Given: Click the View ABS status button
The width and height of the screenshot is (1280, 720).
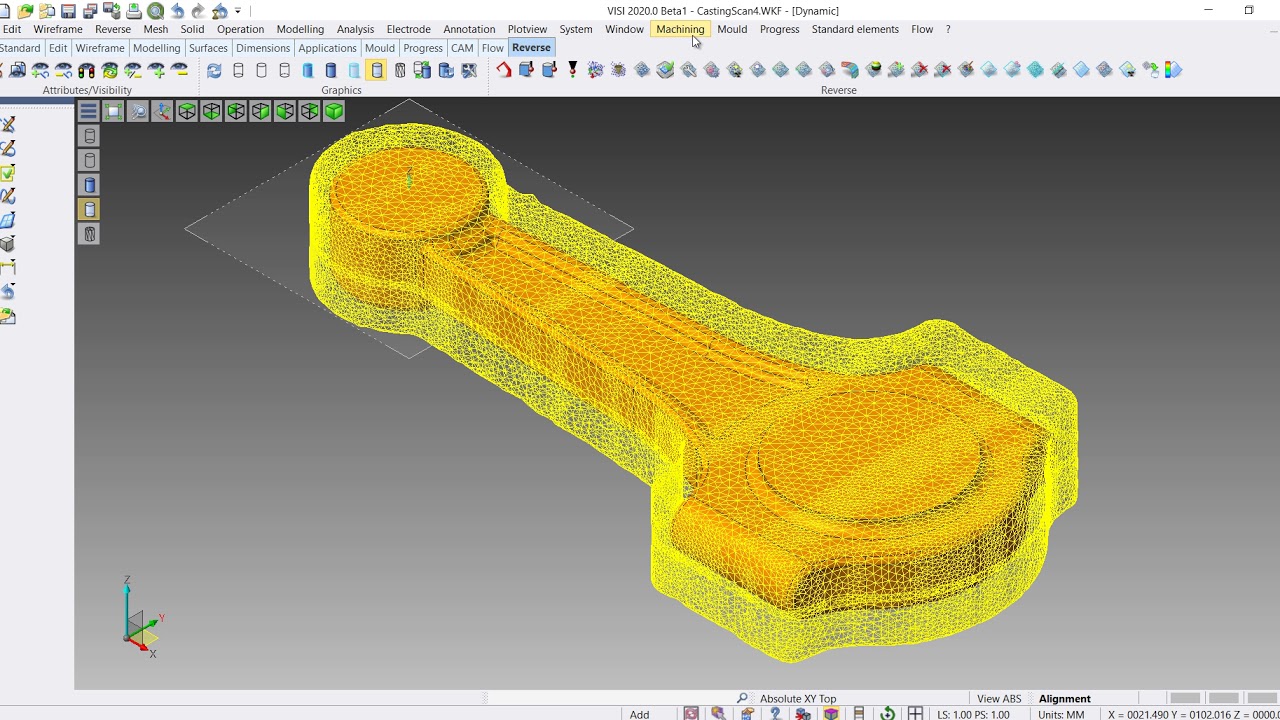Looking at the screenshot, I should (x=999, y=699).
